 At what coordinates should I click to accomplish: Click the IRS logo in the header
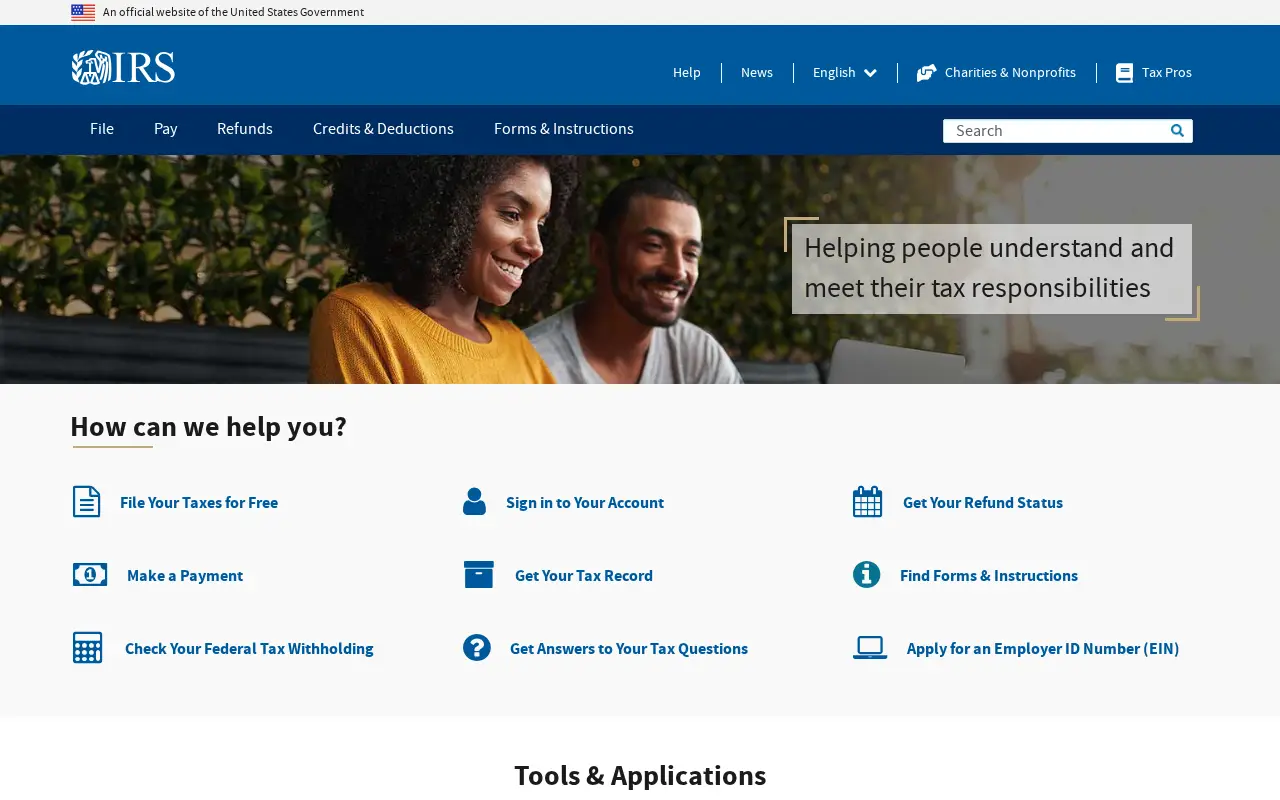coord(123,67)
